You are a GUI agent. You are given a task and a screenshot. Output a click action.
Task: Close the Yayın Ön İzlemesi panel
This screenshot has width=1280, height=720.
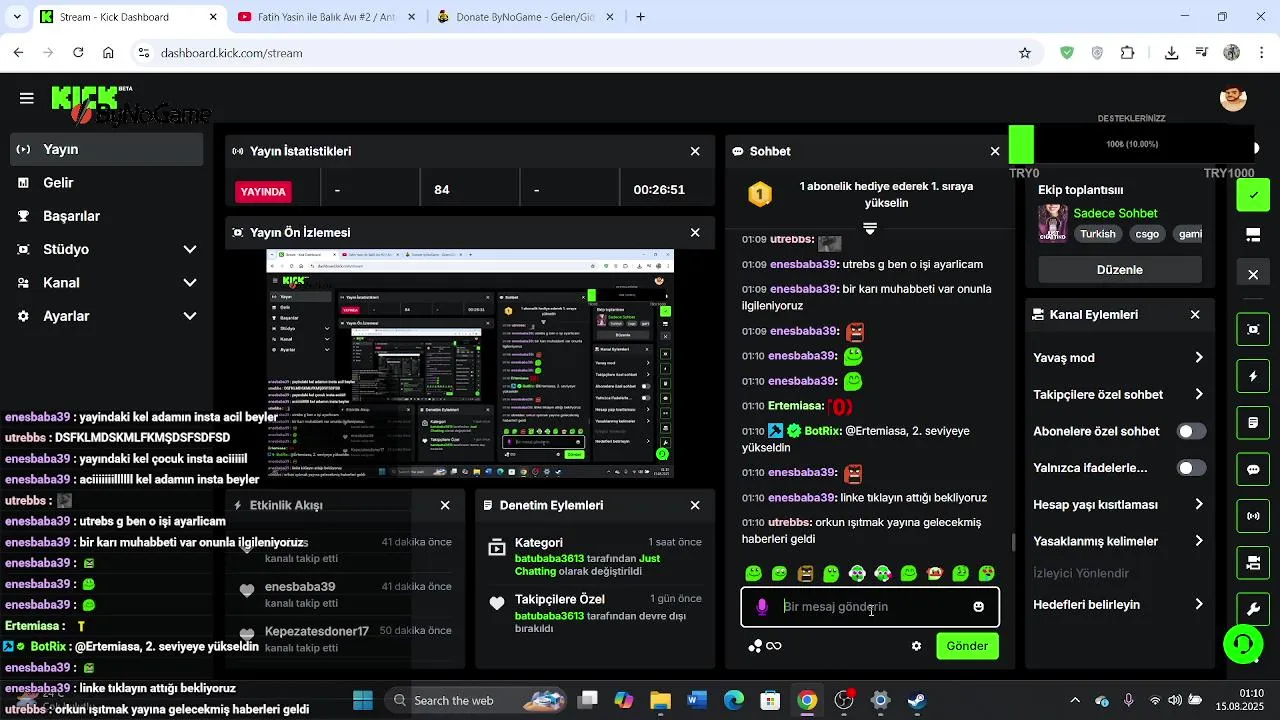(695, 232)
